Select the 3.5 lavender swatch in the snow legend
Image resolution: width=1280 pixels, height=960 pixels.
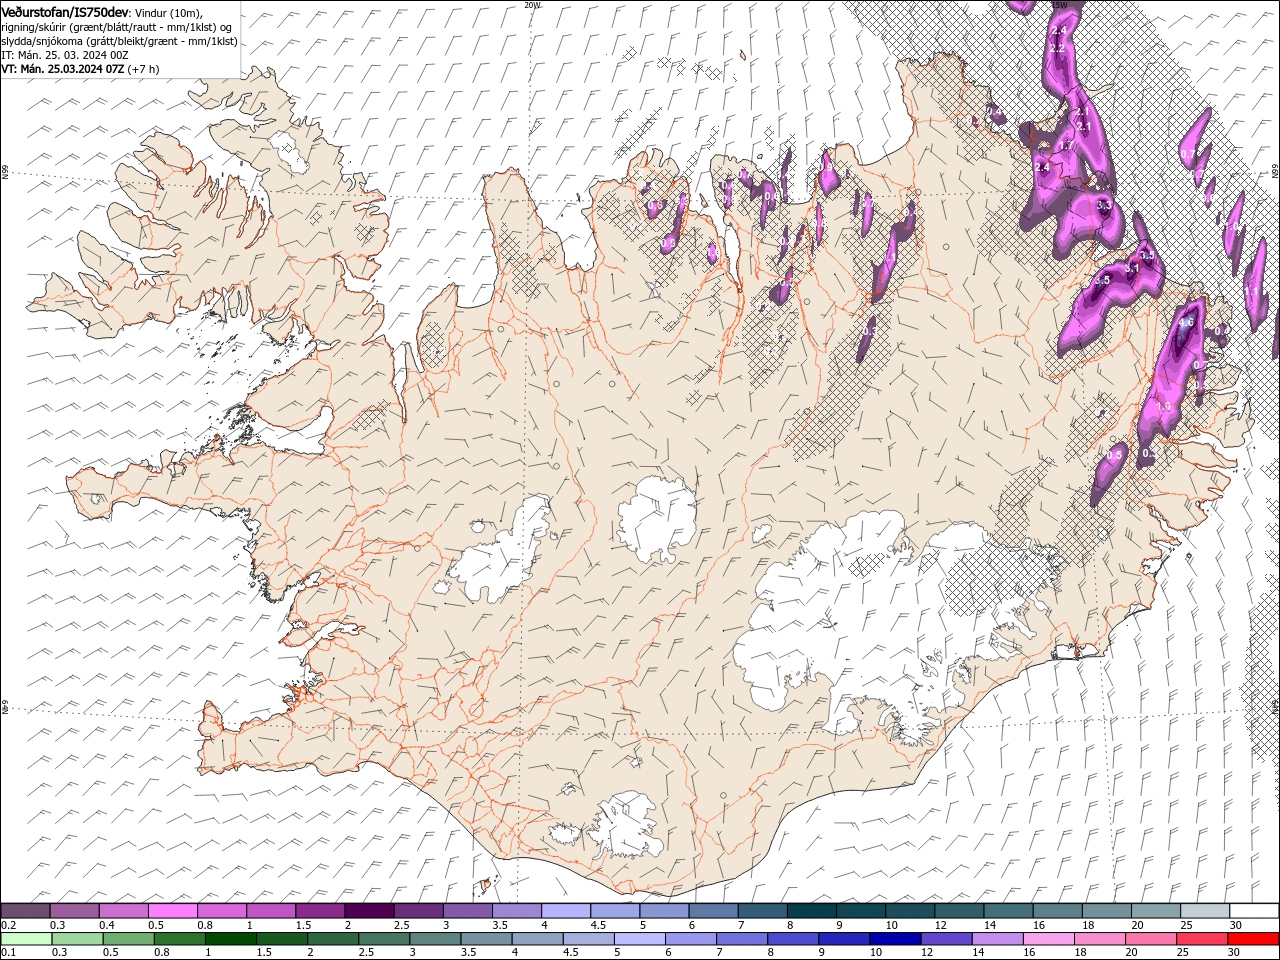coord(516,911)
